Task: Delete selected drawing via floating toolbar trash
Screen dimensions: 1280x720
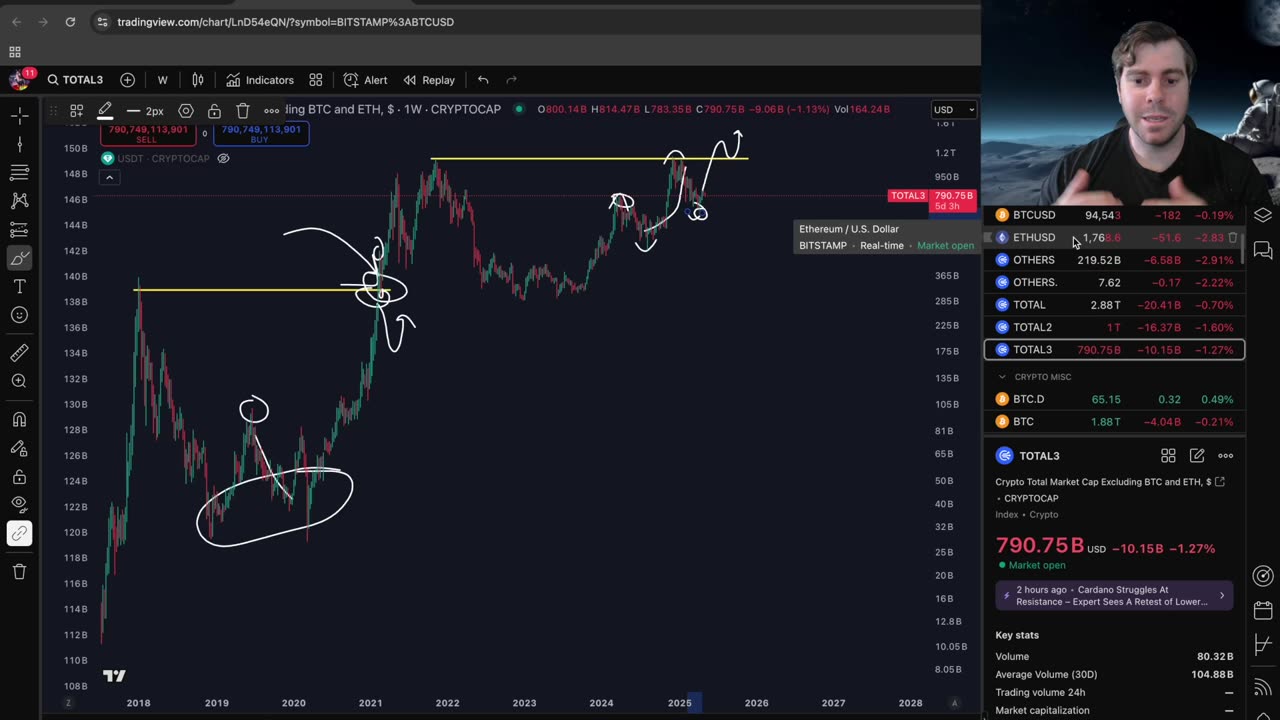Action: click(x=243, y=111)
